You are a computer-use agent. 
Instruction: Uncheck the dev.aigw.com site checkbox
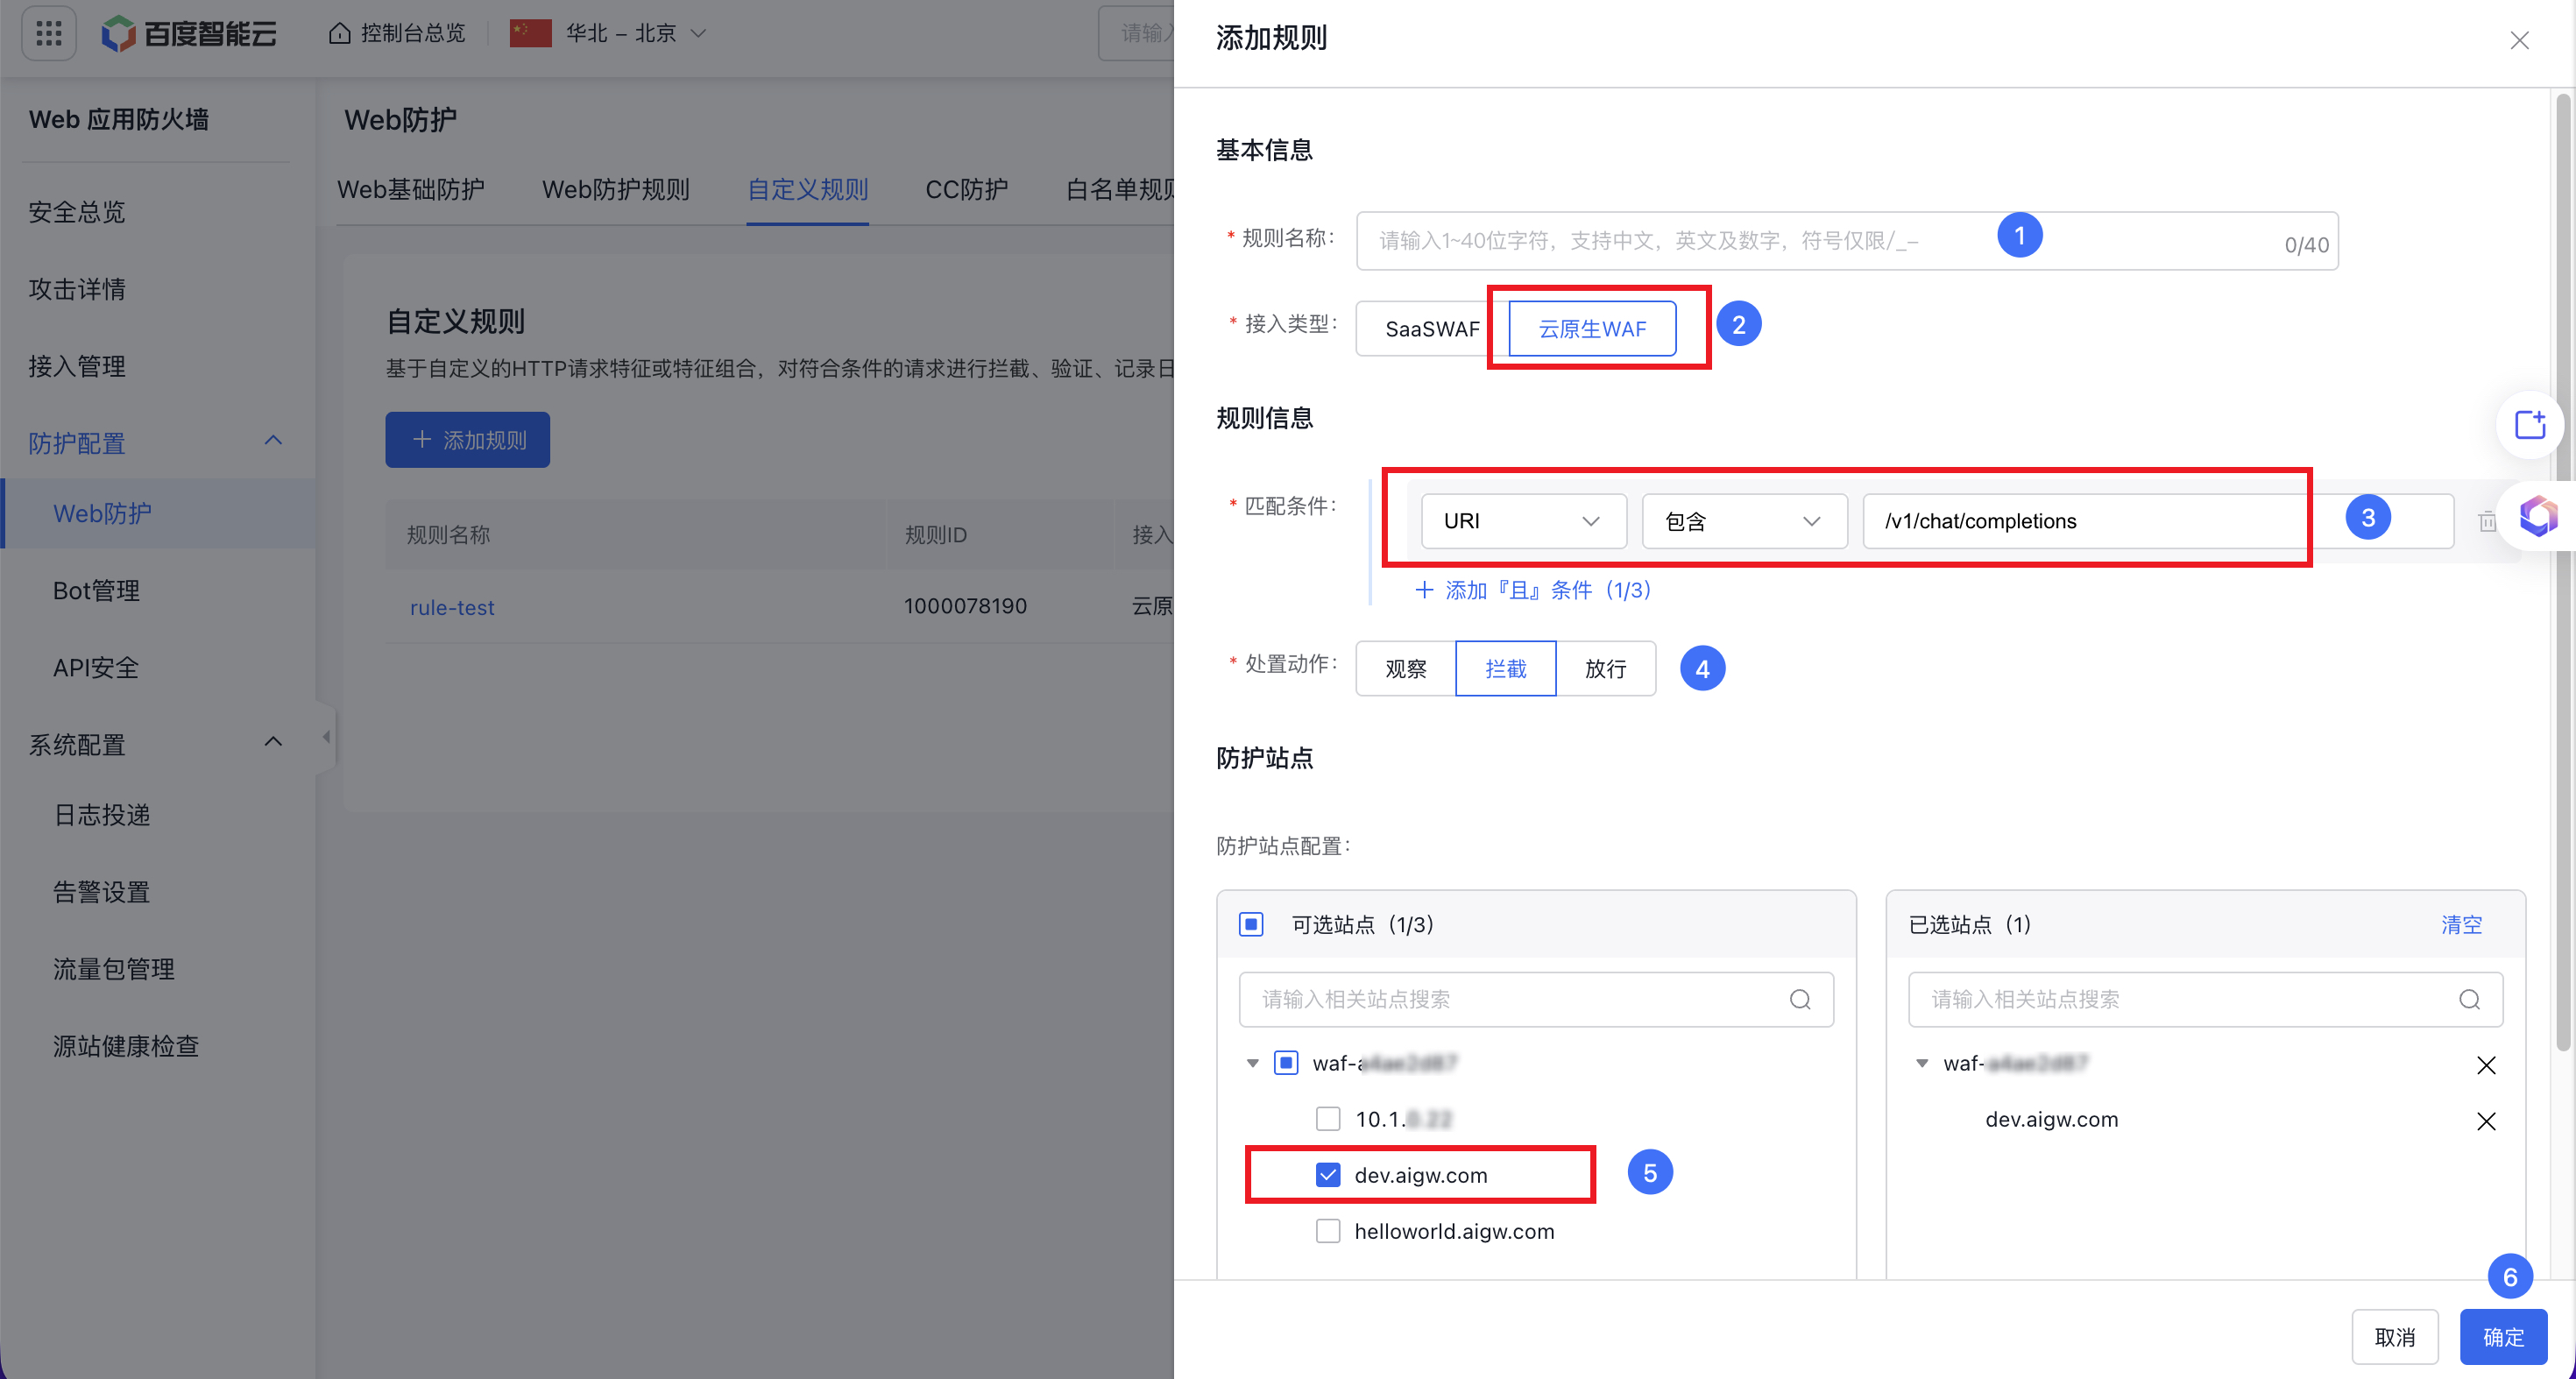pos(1328,1175)
